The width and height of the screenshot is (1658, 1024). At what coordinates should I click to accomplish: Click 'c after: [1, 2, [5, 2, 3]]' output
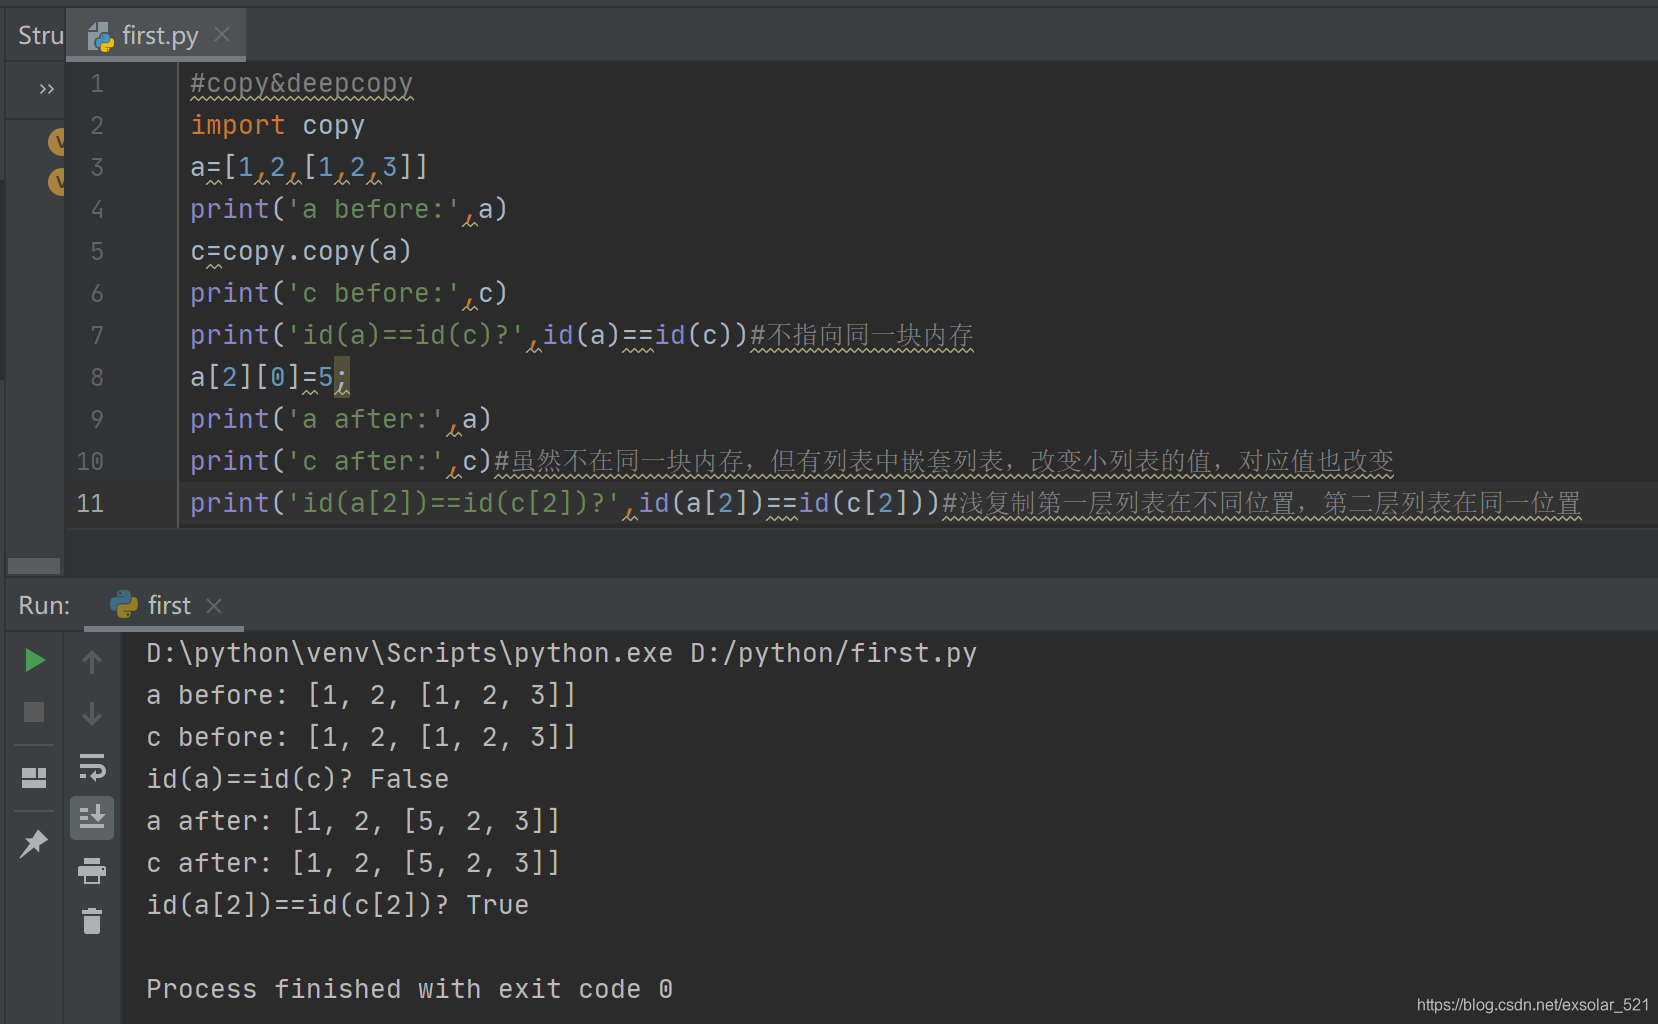pos(353,863)
